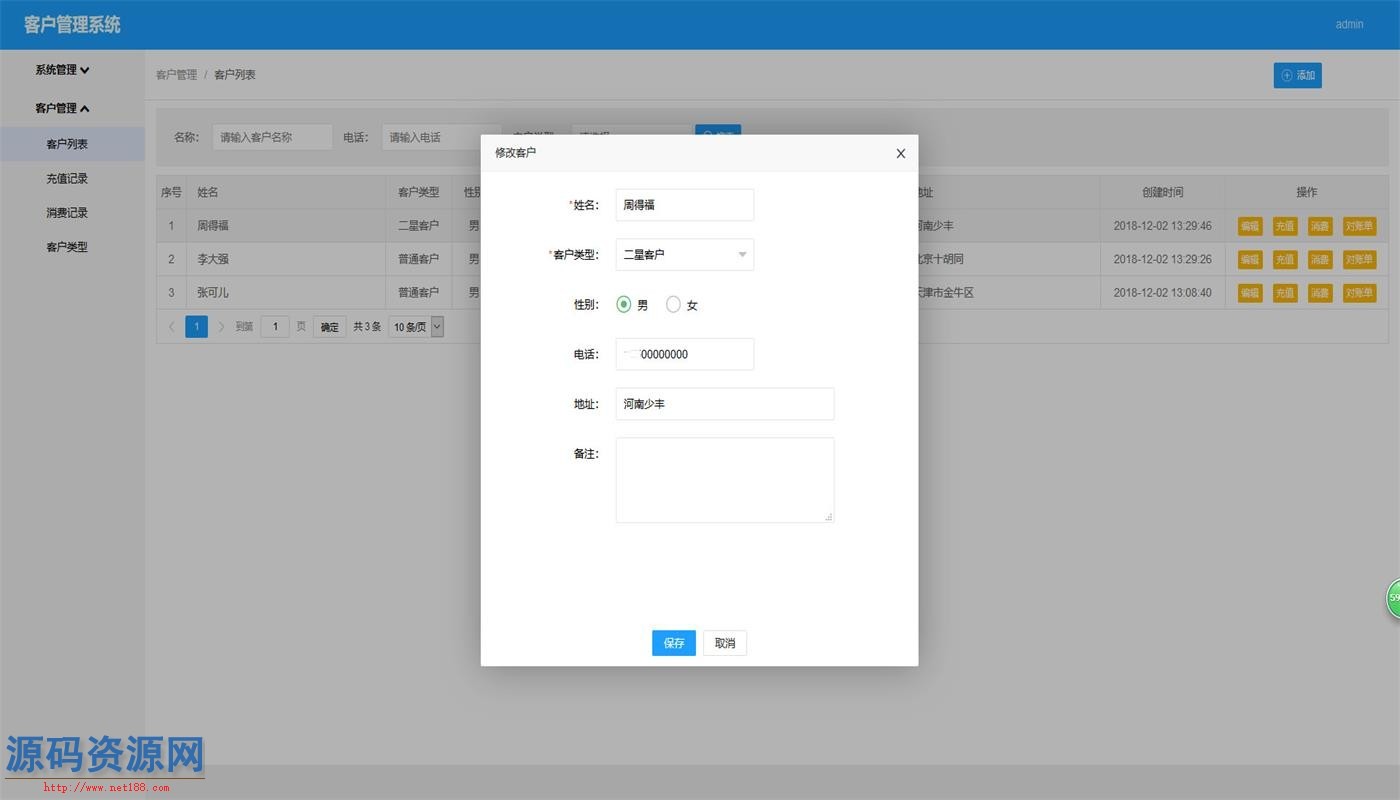Click the previous page arrow in pagination
Screen dimensions: 1400x800
[x=172, y=326]
